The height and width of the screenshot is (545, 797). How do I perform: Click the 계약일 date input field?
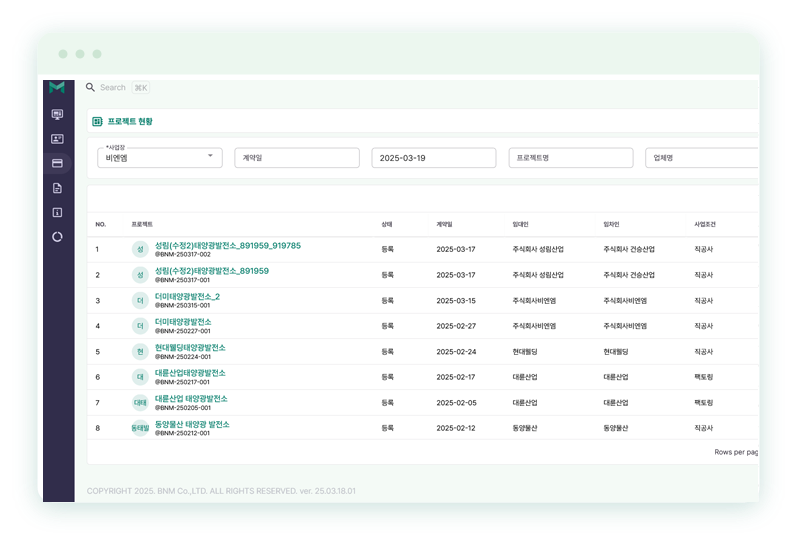click(297, 158)
